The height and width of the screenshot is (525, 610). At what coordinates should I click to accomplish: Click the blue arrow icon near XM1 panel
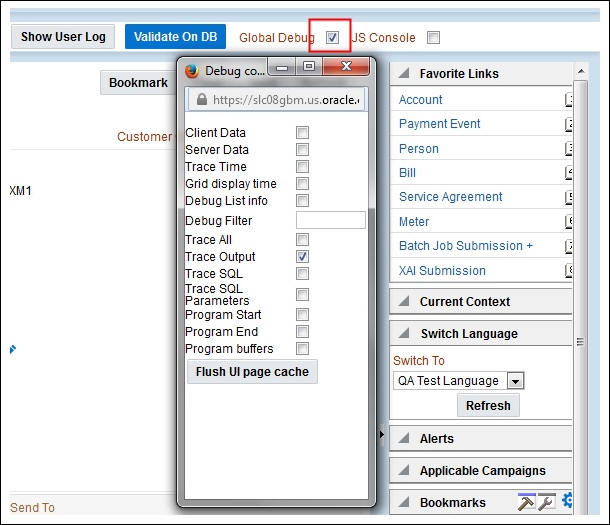tap(13, 349)
